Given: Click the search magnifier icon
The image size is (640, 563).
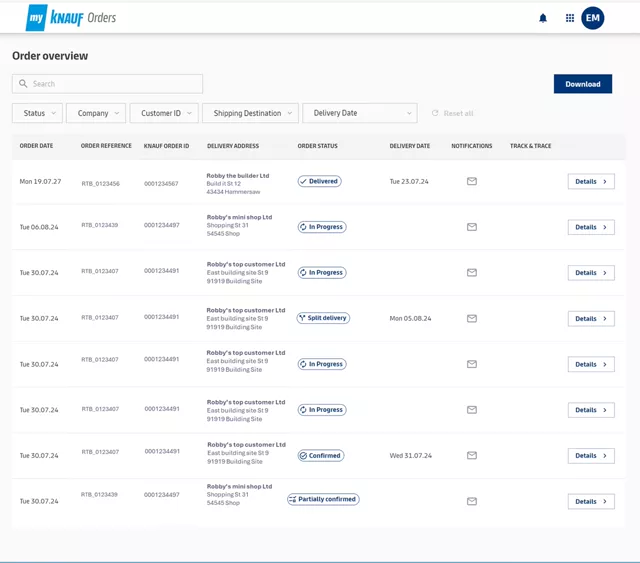Looking at the screenshot, I should (23, 84).
